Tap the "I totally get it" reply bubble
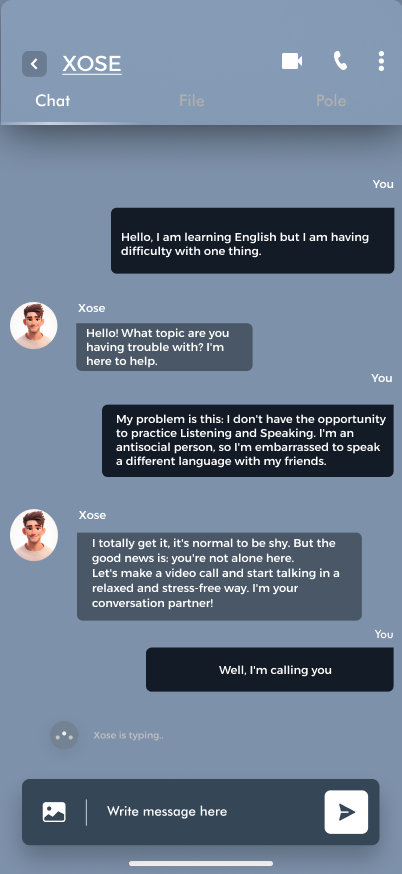The image size is (402, 874). [219, 576]
